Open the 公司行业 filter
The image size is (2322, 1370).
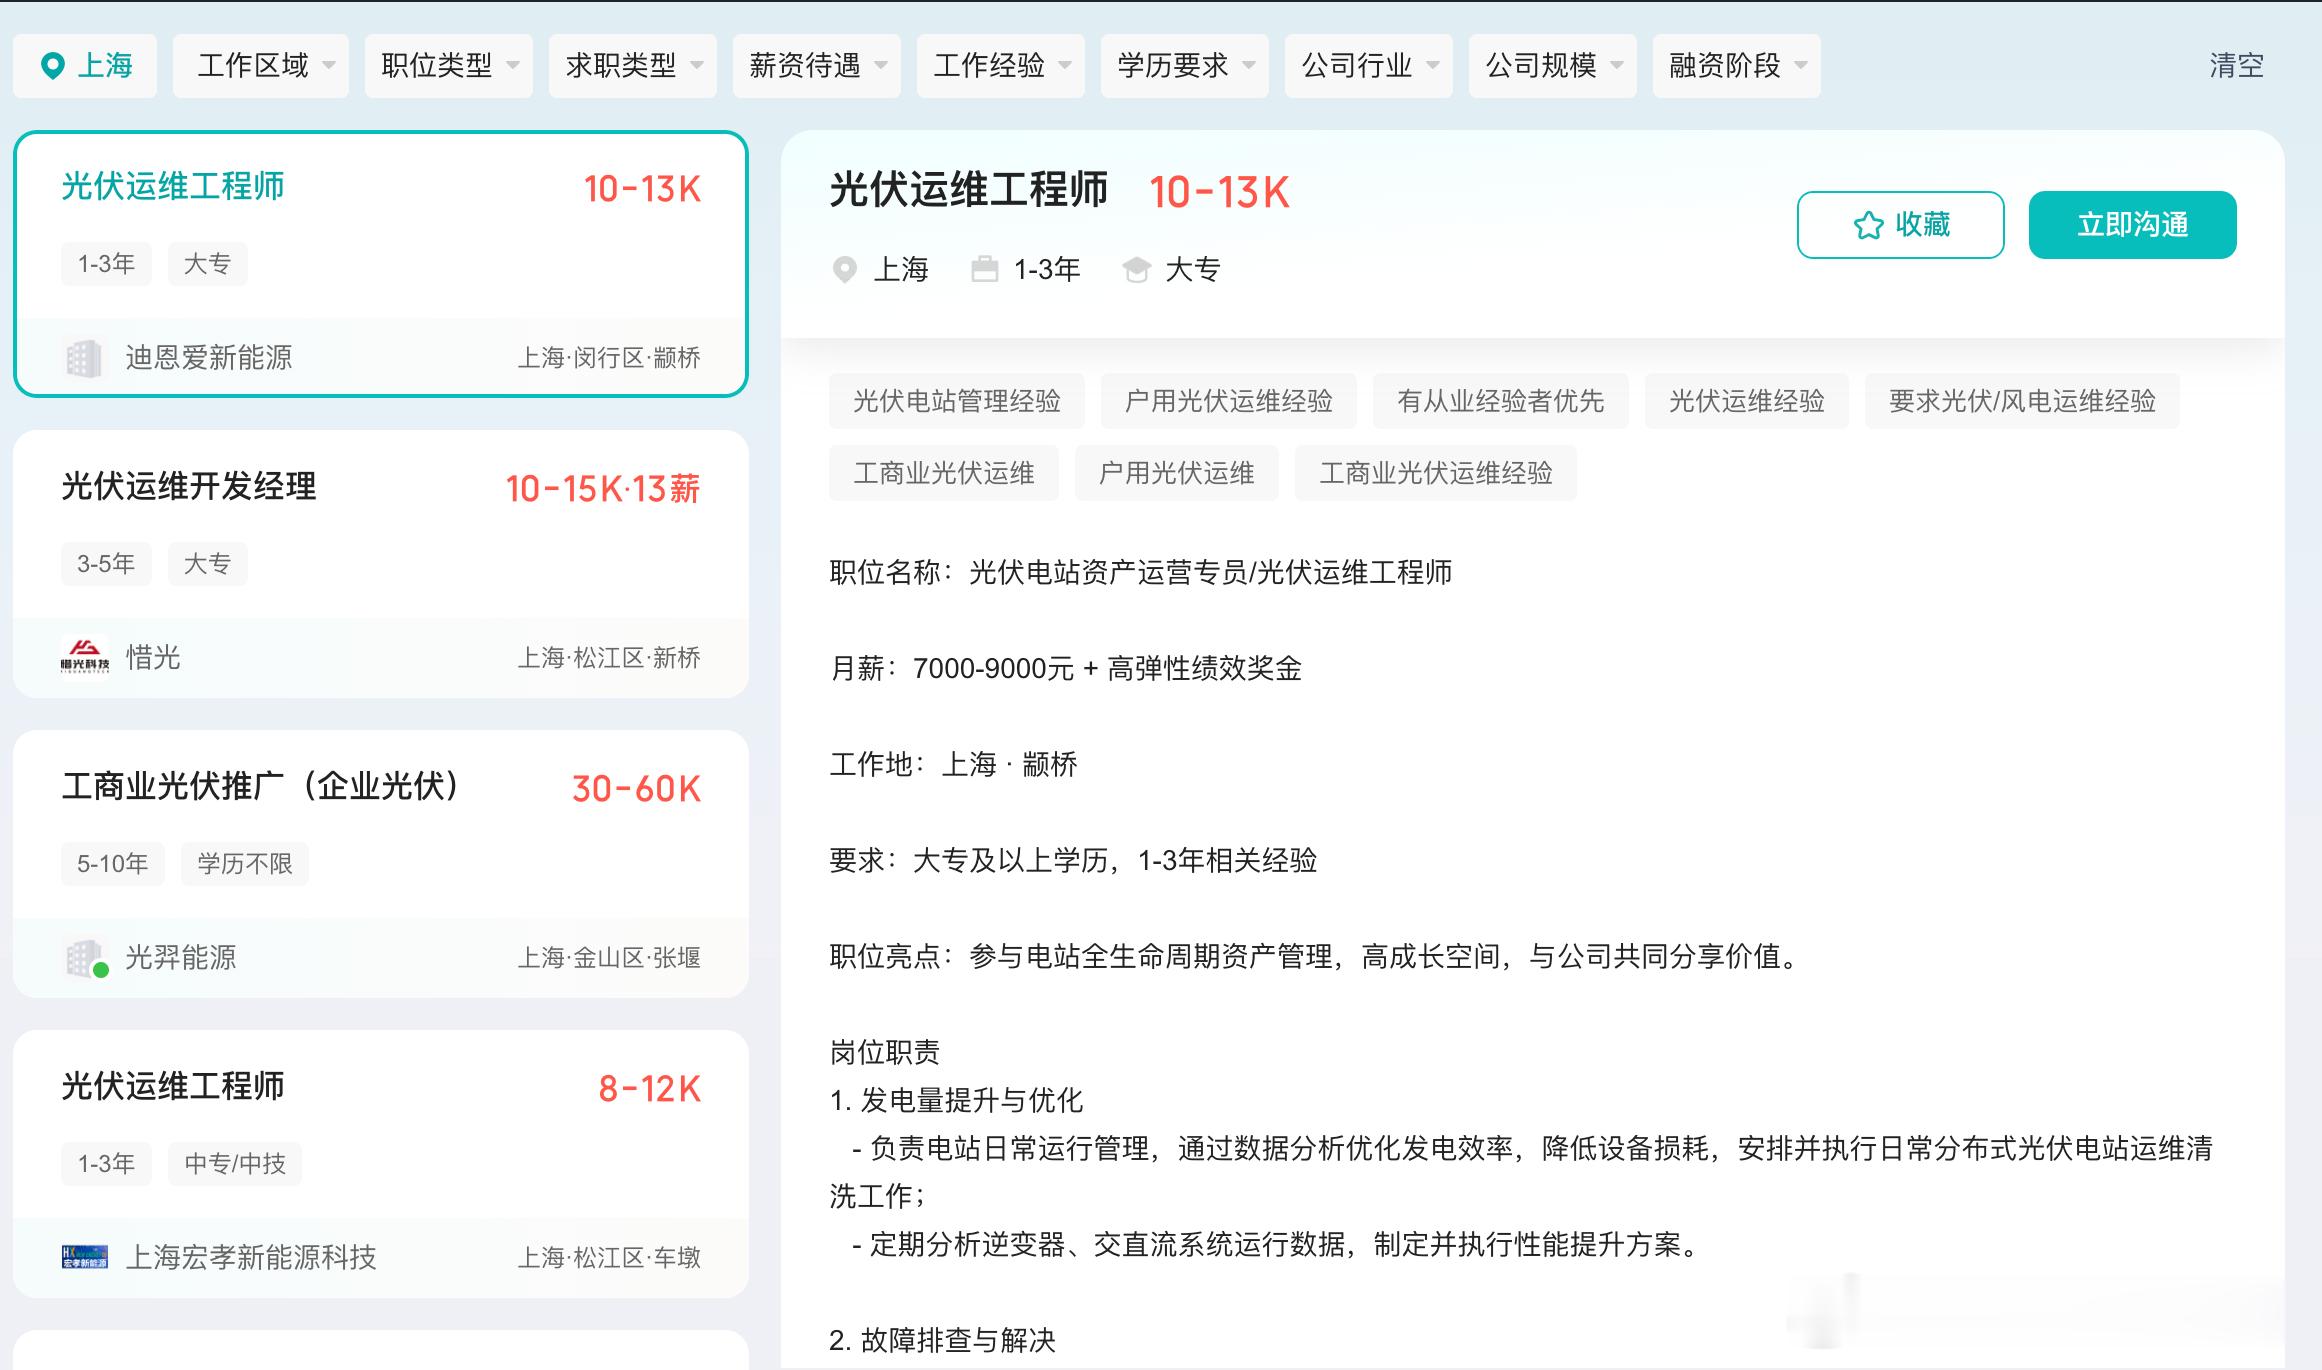(x=1369, y=66)
